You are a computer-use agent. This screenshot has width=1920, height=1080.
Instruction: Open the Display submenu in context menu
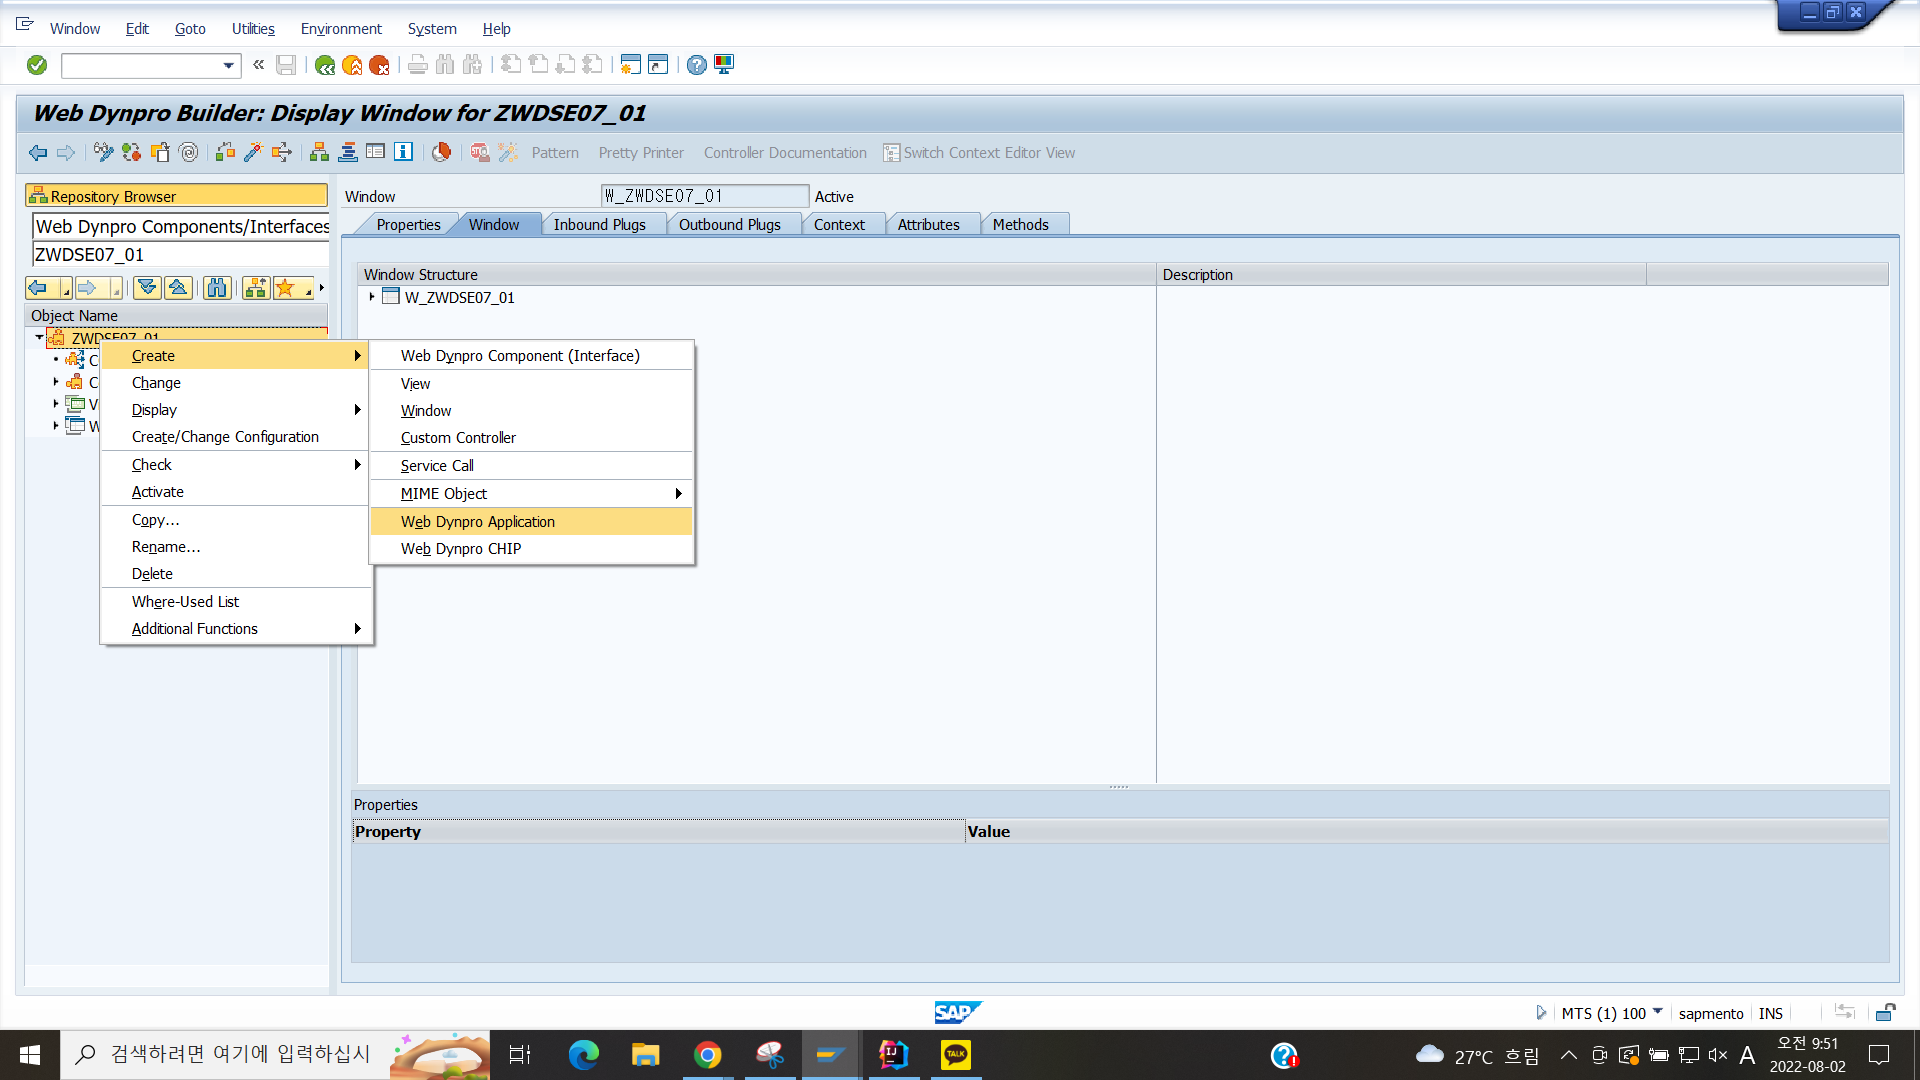point(236,410)
